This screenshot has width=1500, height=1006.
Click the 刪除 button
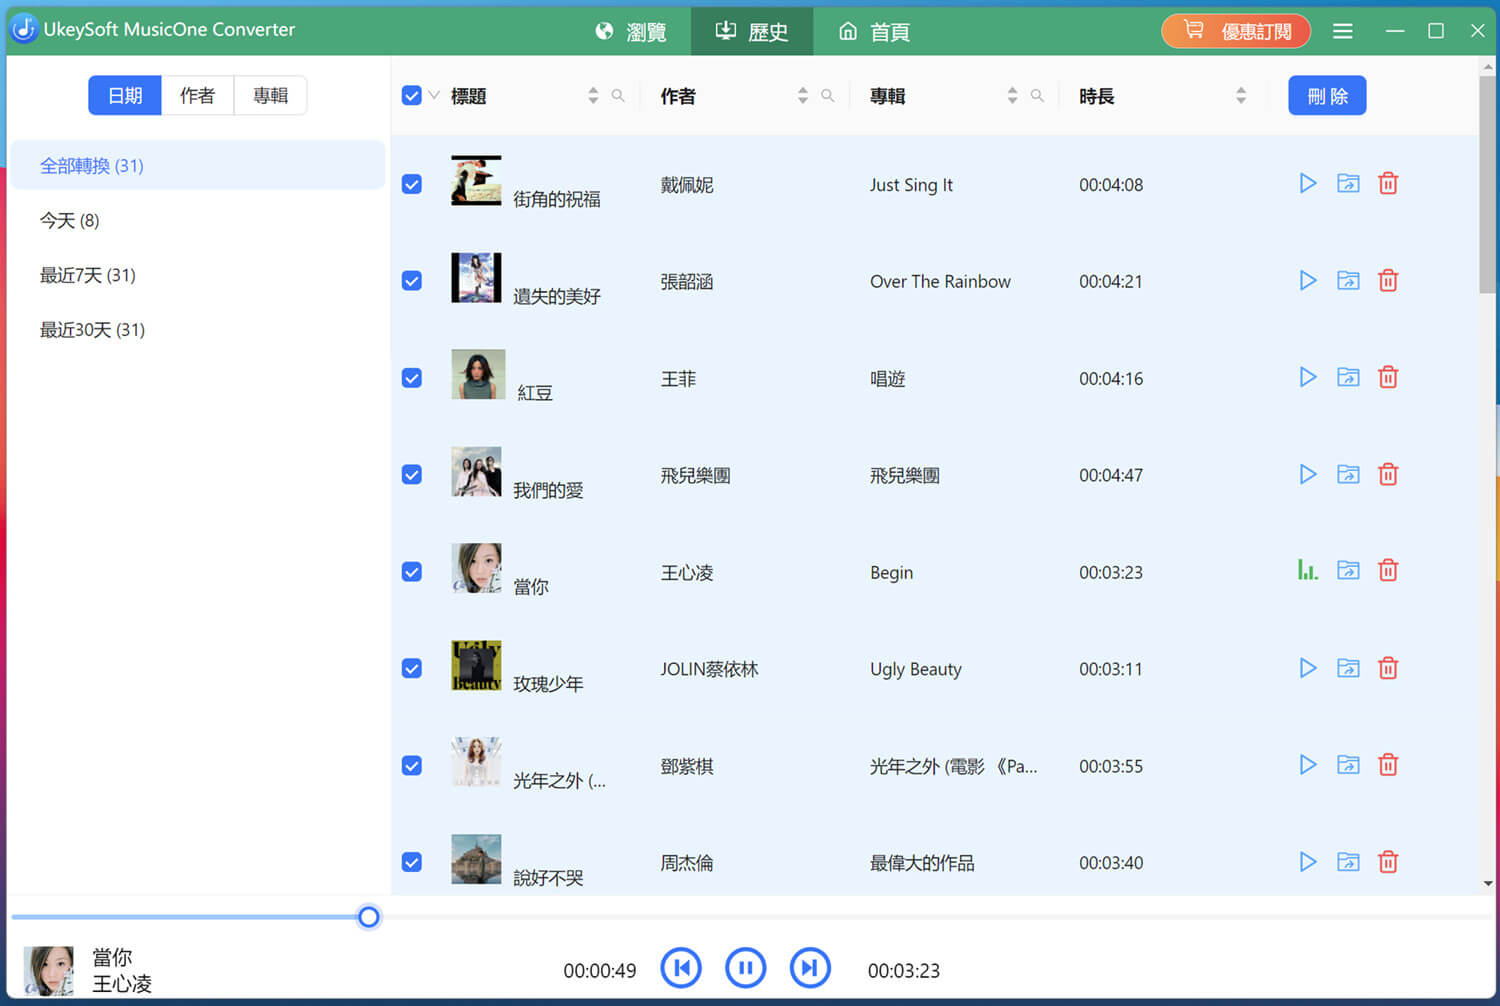pos(1327,95)
